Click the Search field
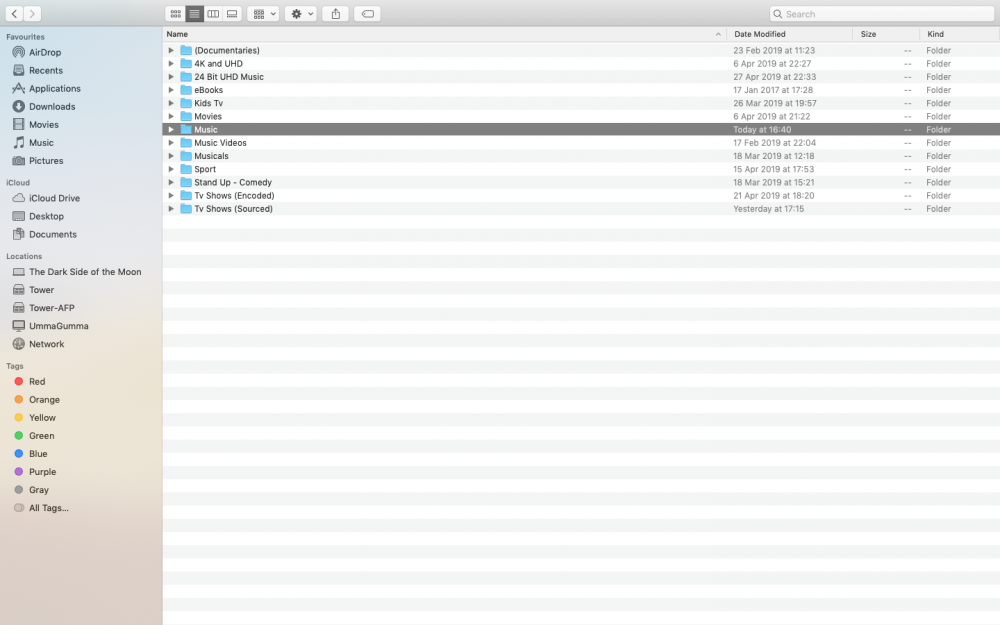 (882, 13)
